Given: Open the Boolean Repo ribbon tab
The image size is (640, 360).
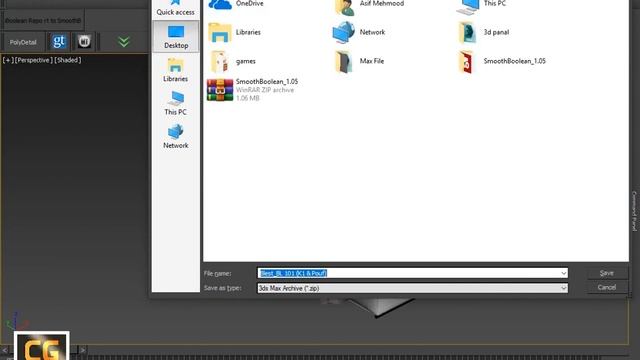Looking at the screenshot, I should point(43,20).
